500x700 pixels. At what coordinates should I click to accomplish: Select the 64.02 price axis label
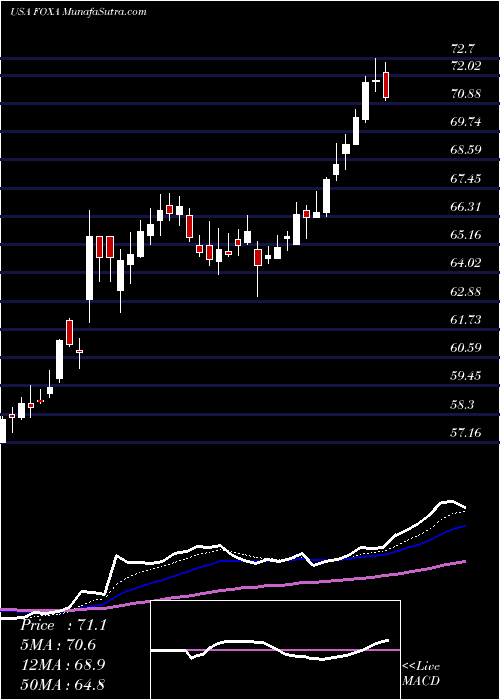coord(466,263)
